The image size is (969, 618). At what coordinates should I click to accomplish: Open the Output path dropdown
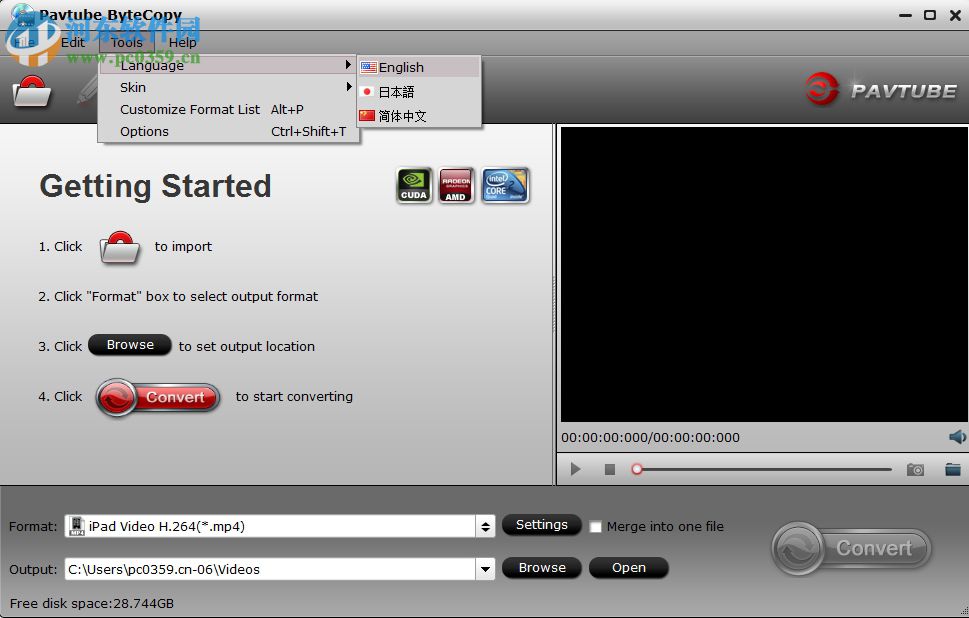pos(483,568)
